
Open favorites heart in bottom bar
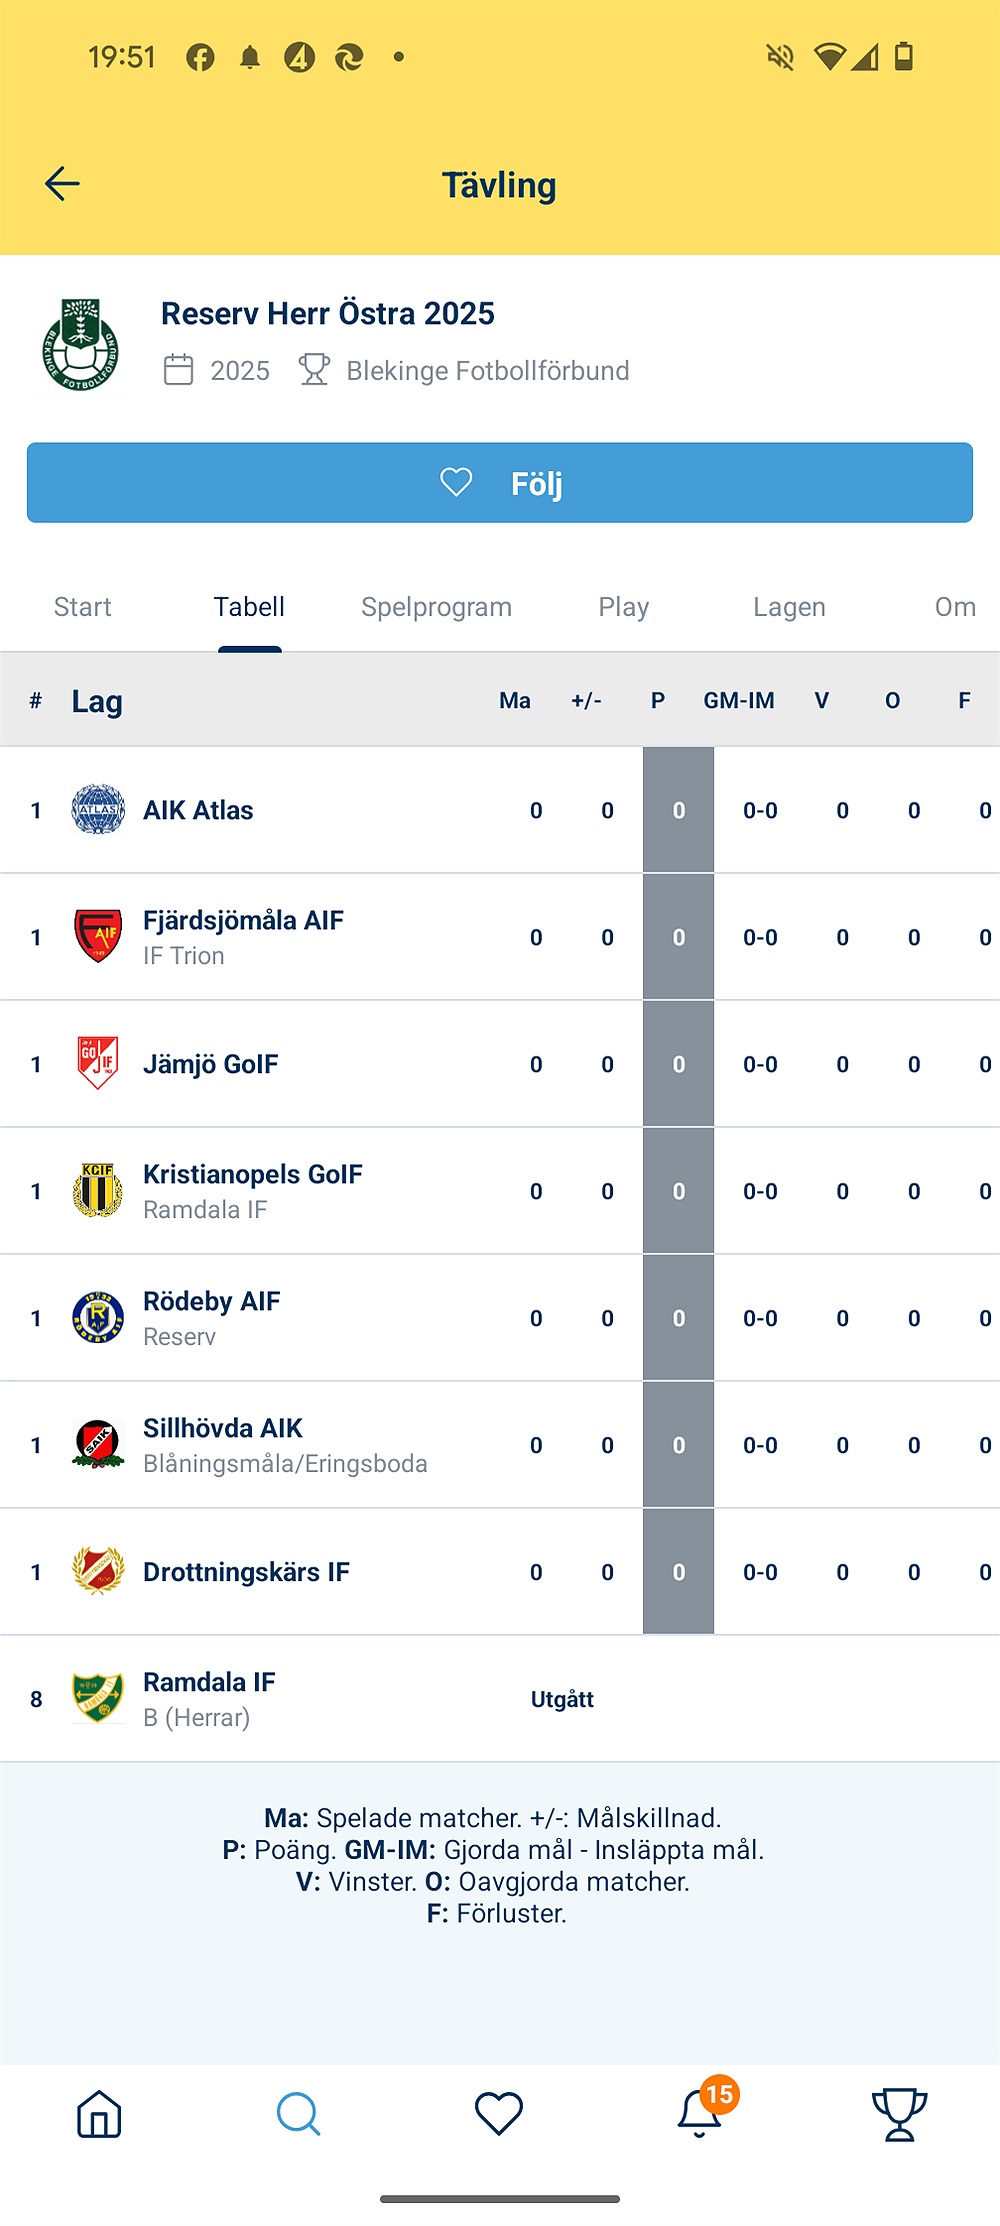coord(499,2114)
